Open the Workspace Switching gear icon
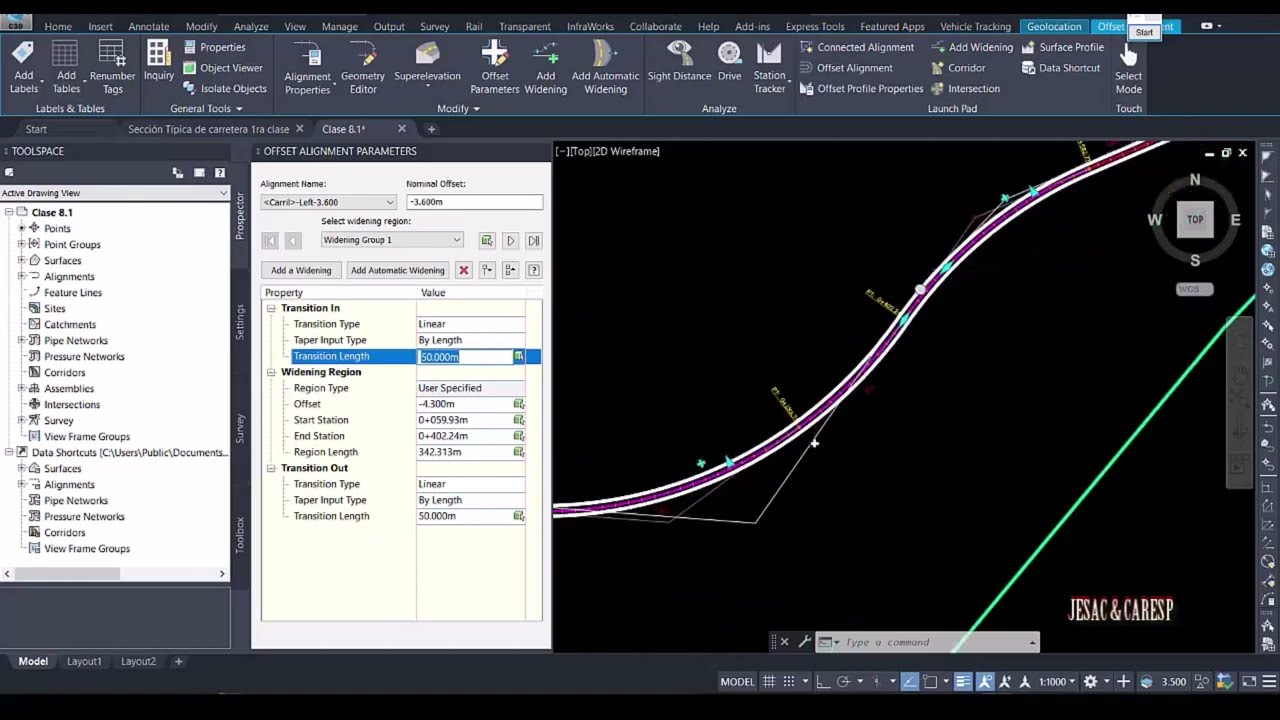The height and width of the screenshot is (720, 1280). [1091, 682]
